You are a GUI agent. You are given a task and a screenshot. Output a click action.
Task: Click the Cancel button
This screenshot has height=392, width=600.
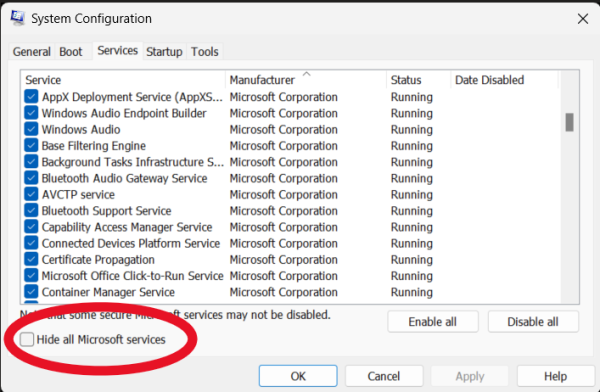(x=384, y=376)
